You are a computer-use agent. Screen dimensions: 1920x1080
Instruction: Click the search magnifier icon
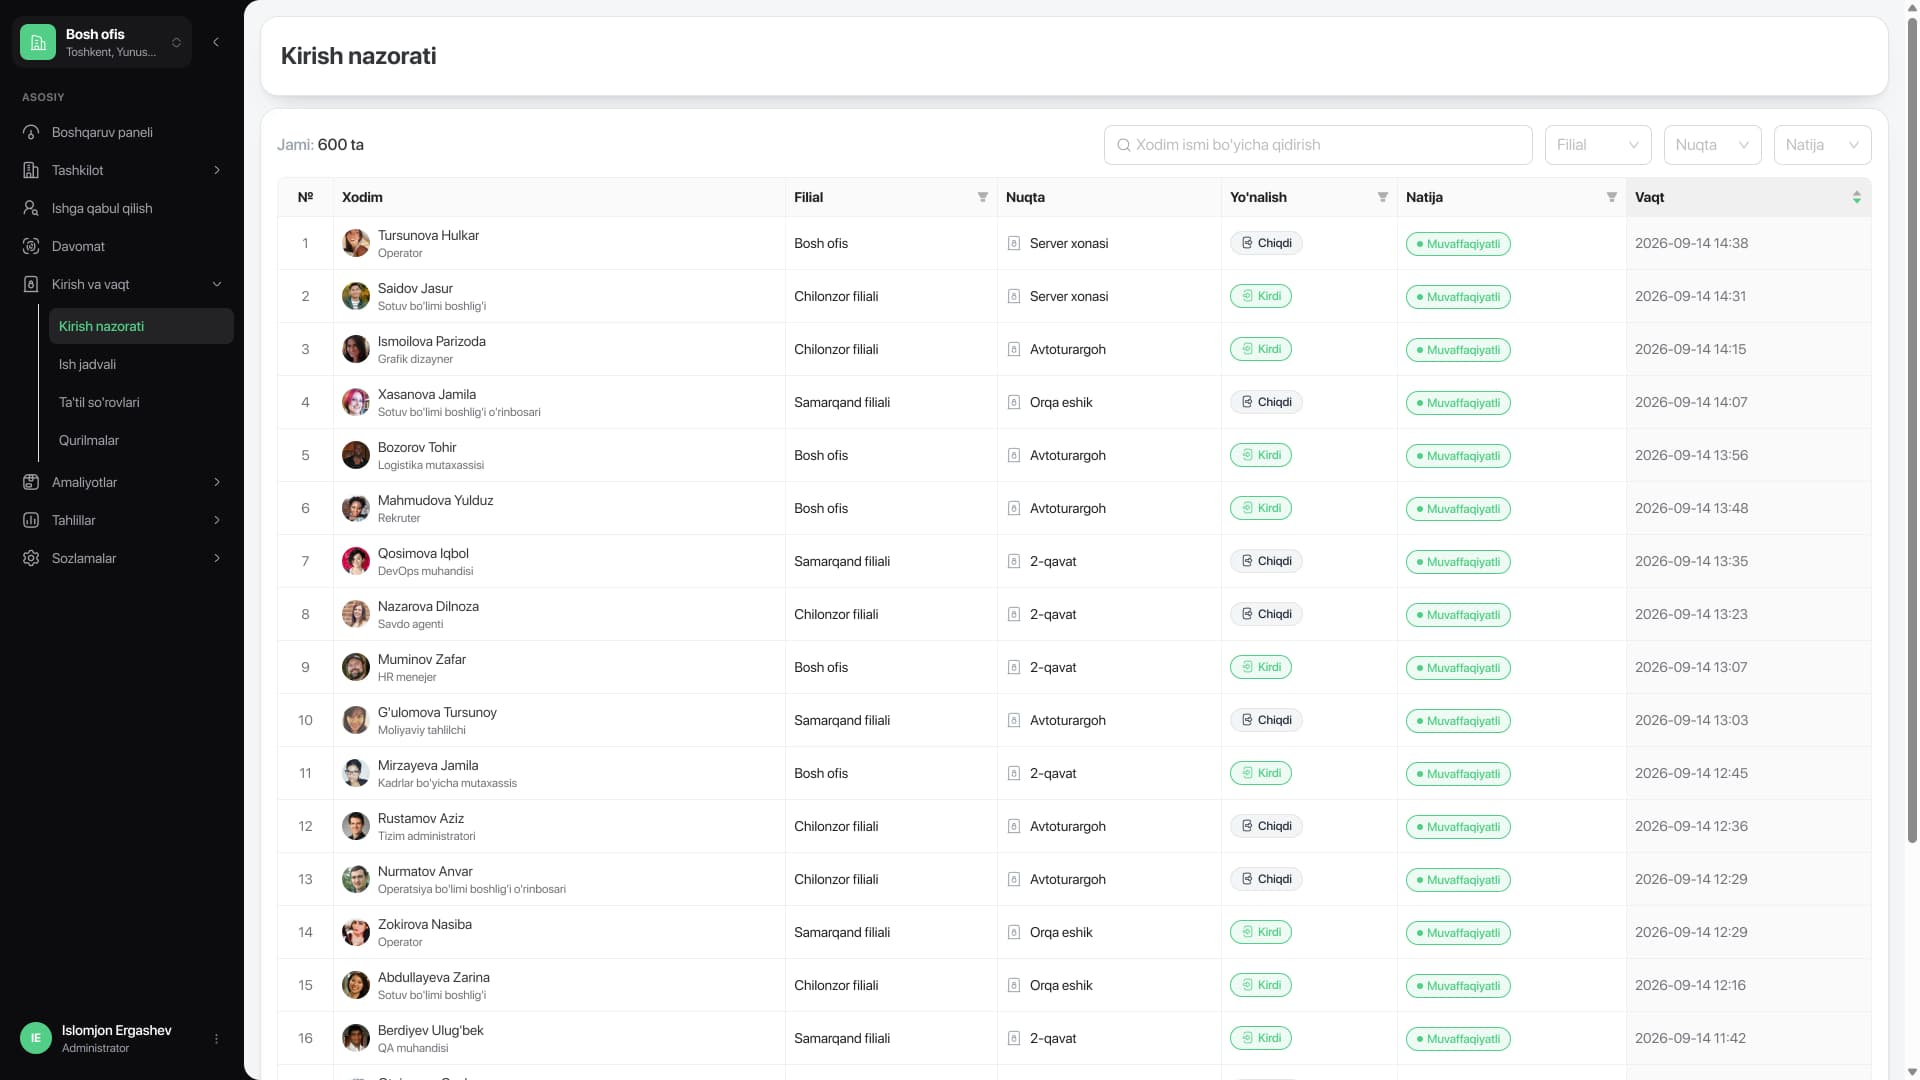[x=1124, y=145]
